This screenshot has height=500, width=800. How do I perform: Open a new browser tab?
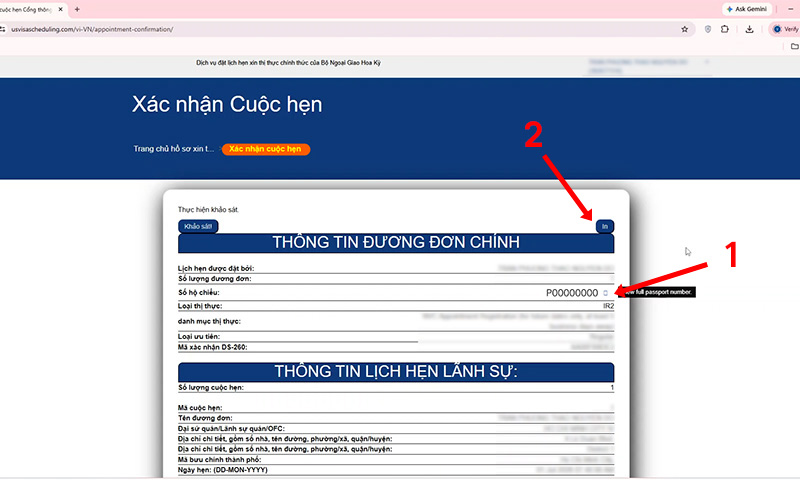click(x=77, y=9)
